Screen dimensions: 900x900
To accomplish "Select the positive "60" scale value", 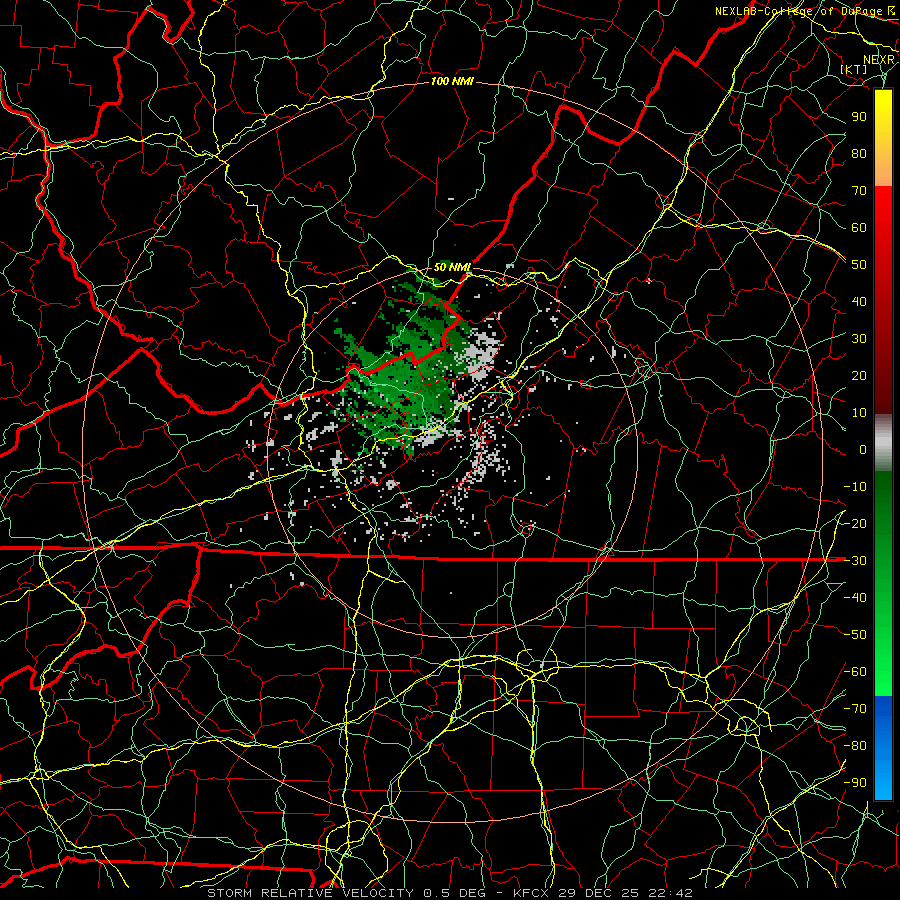I will (859, 227).
